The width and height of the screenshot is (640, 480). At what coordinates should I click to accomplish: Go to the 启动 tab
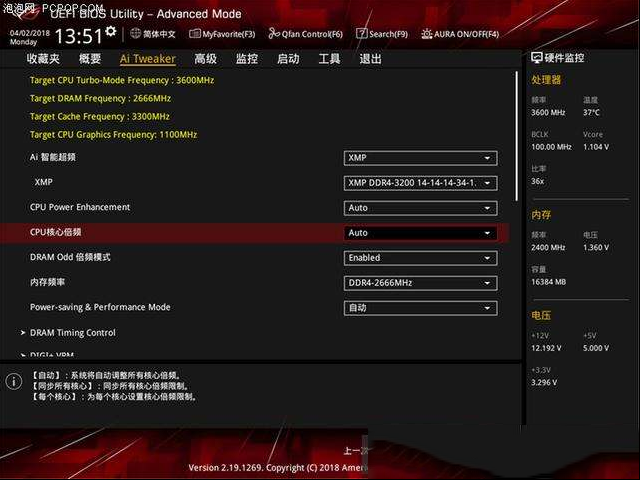pyautogui.click(x=288, y=59)
